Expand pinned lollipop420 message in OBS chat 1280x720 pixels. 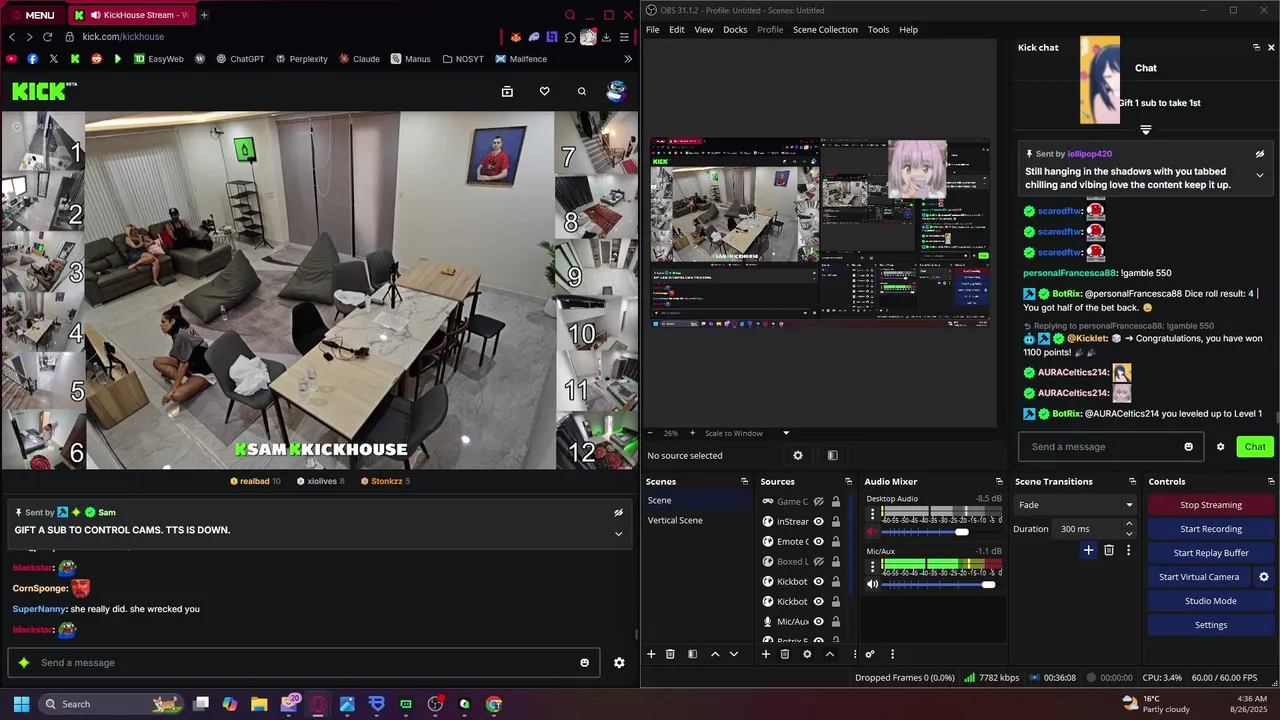[1260, 175]
